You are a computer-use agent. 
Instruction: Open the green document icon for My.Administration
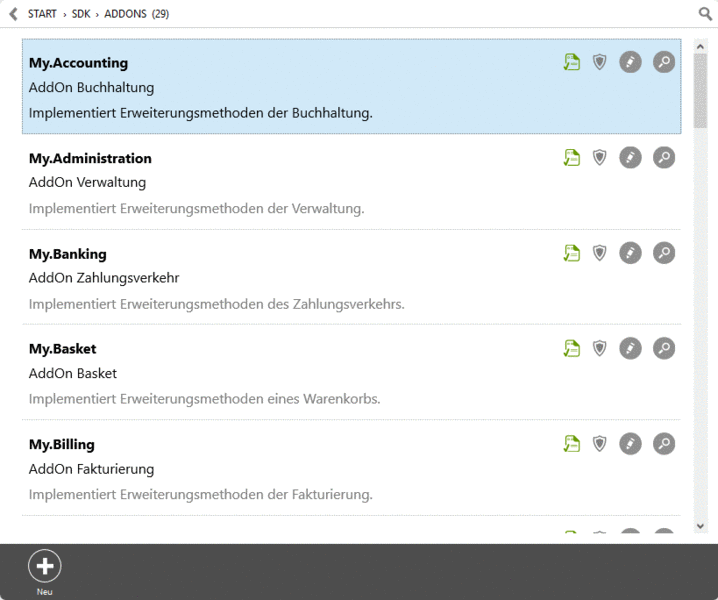[571, 158]
